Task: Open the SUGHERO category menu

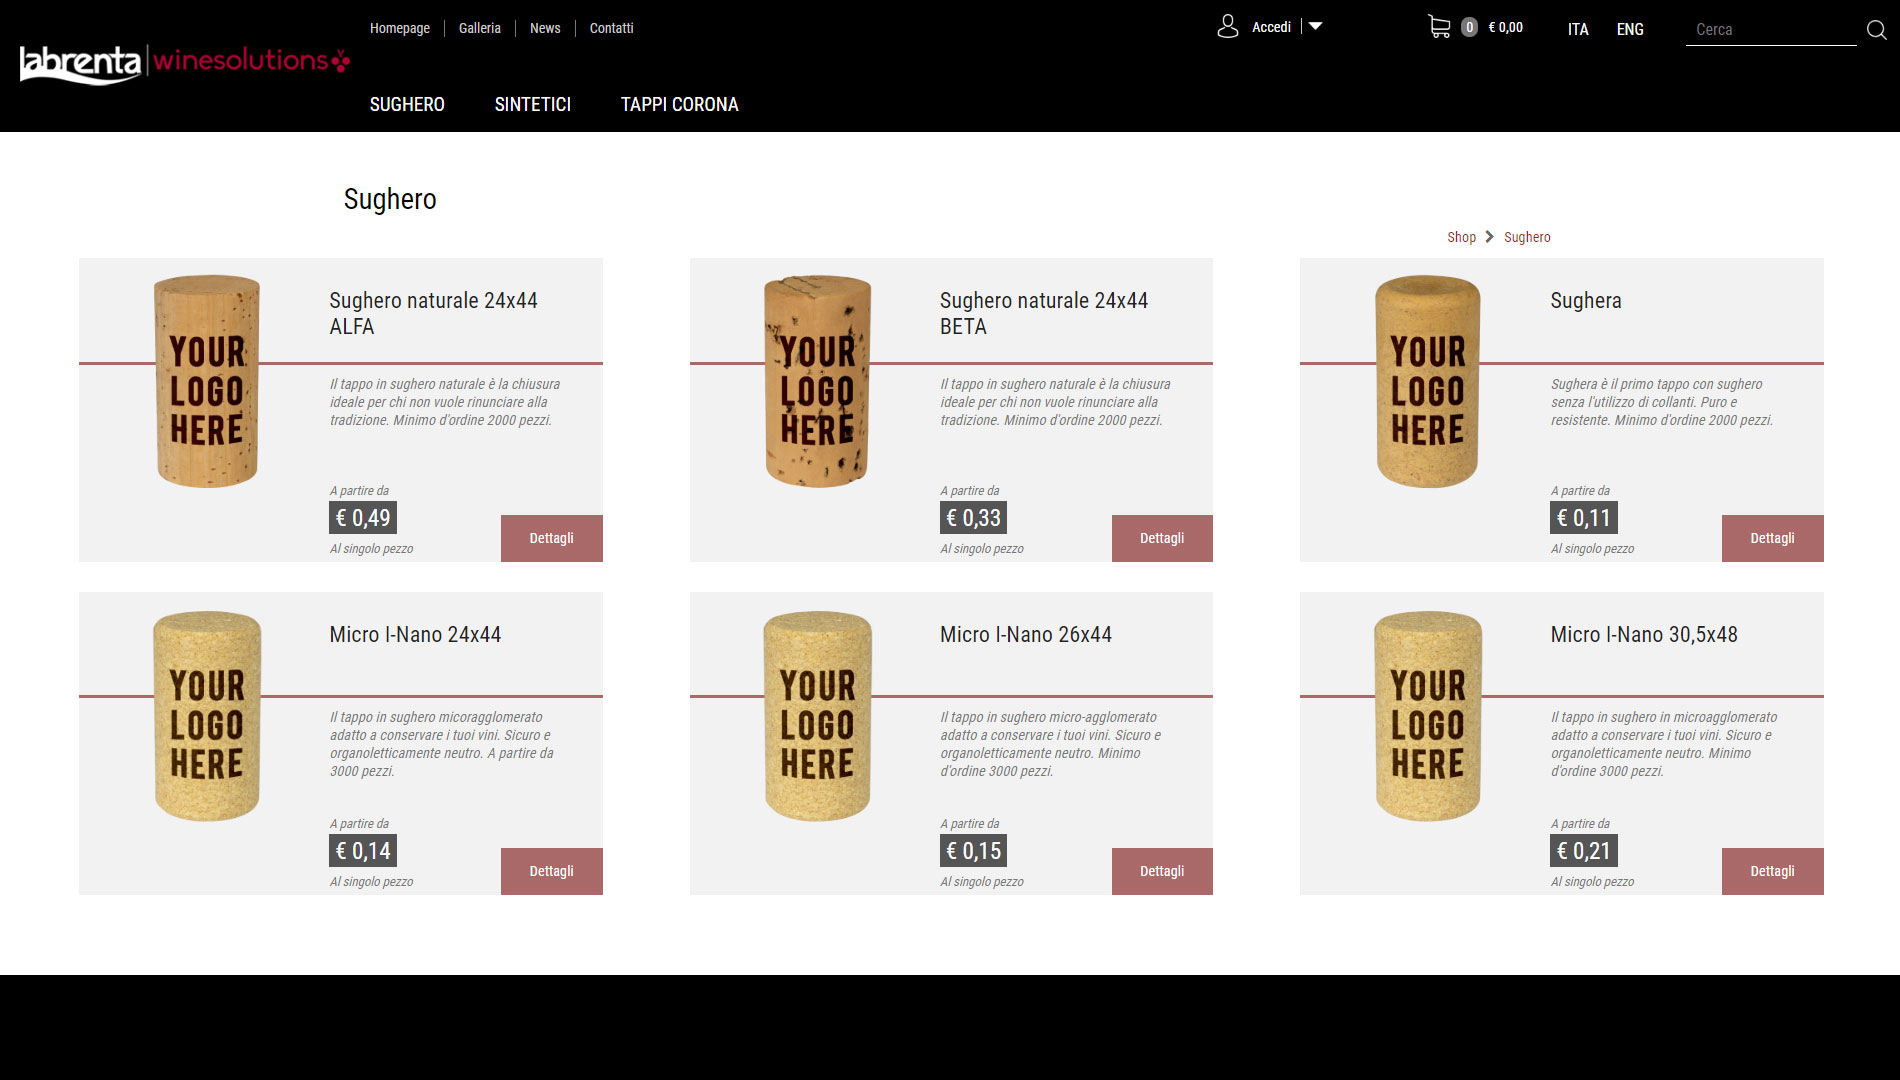Action: tap(407, 104)
